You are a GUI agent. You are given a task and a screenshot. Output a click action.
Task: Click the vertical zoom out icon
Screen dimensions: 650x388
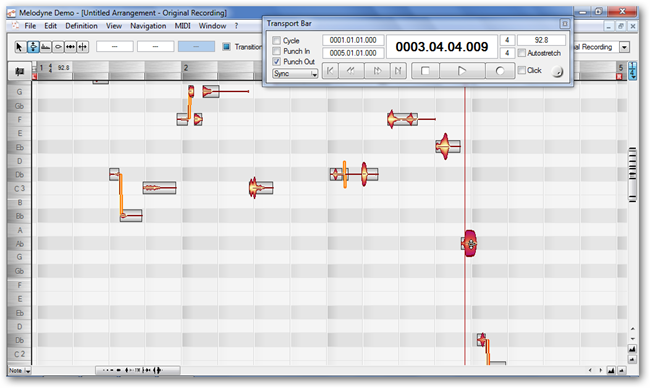coord(632,359)
